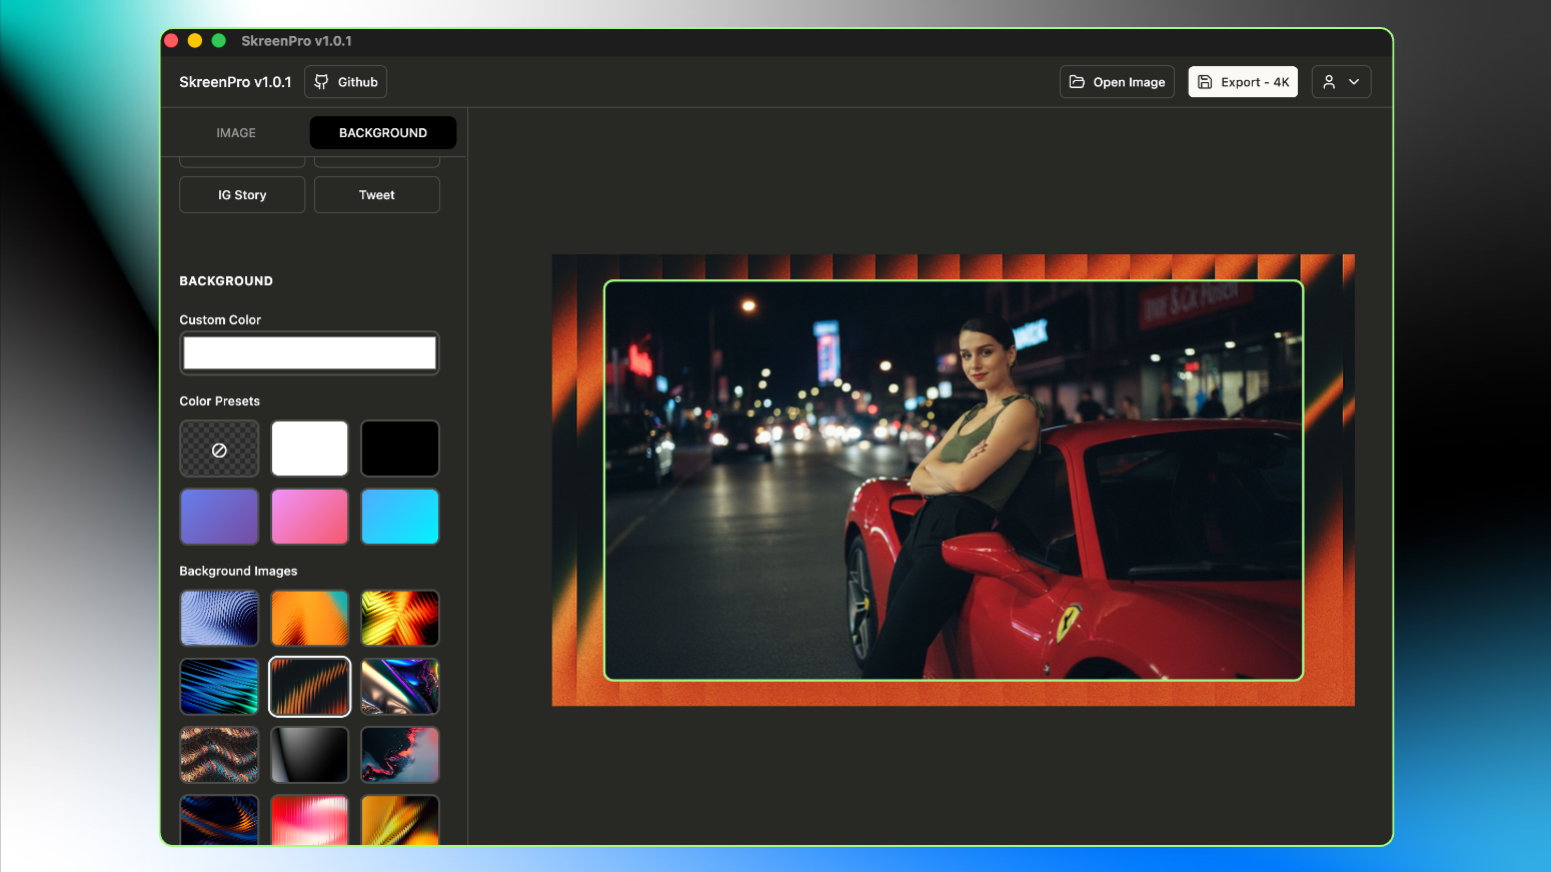Switch to the BACKGROUND tab
The image size is (1551, 872).
pos(383,132)
